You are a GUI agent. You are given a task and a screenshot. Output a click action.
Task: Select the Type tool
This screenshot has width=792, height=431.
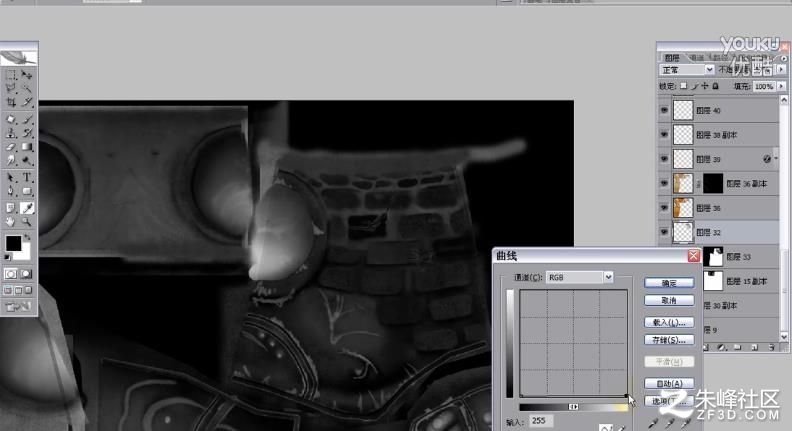point(27,177)
